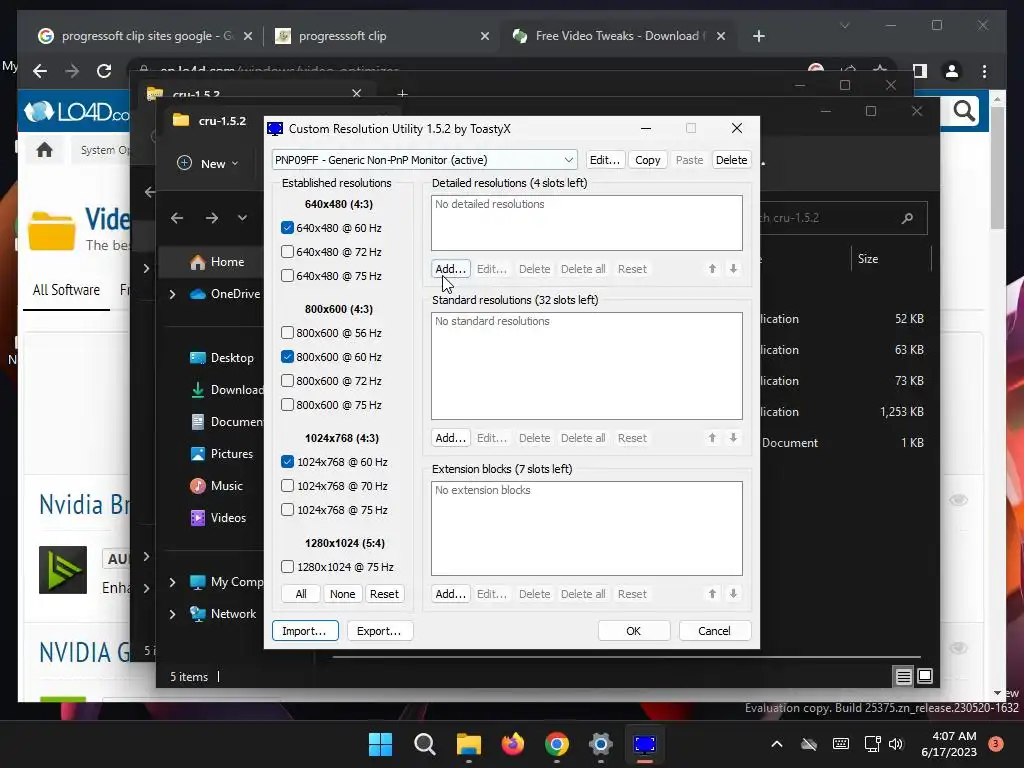
Task: Click inside the extension blocks list
Action: 586,528
